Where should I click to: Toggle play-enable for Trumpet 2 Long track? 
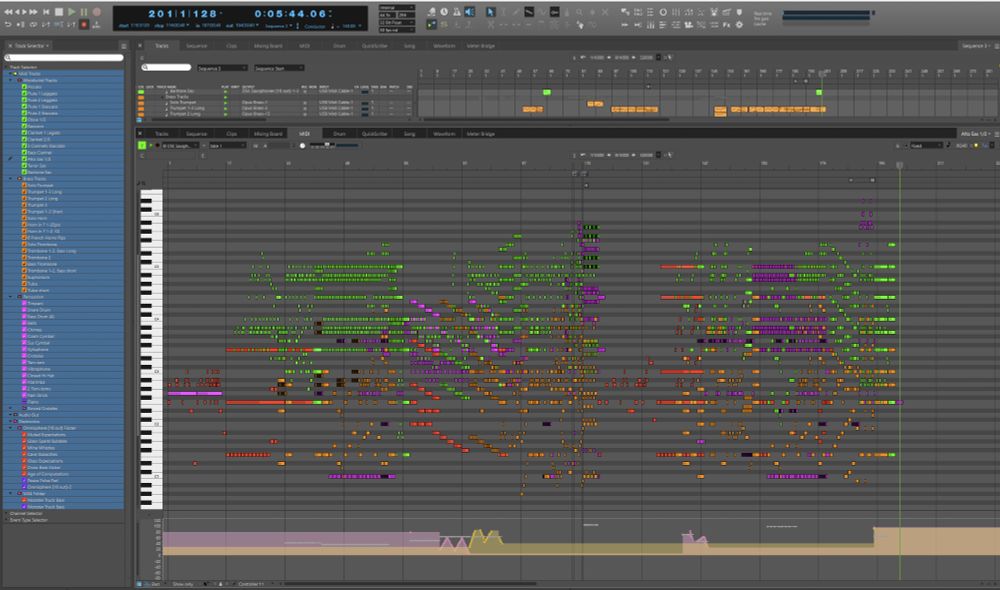tap(225, 114)
